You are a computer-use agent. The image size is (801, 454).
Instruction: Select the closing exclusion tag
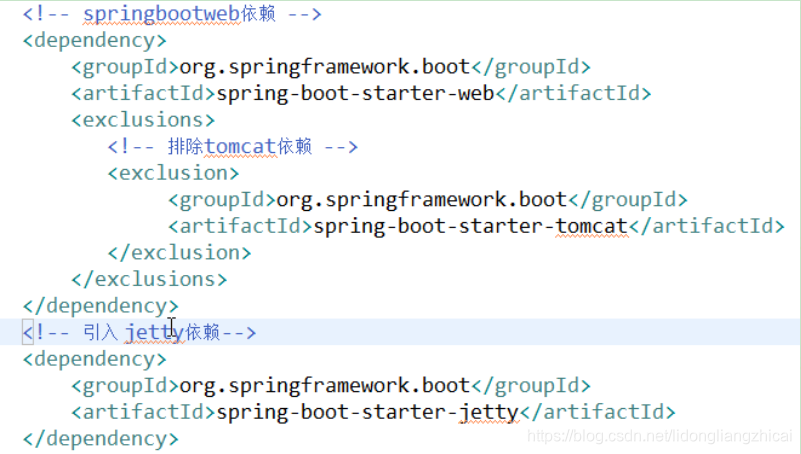point(179,253)
